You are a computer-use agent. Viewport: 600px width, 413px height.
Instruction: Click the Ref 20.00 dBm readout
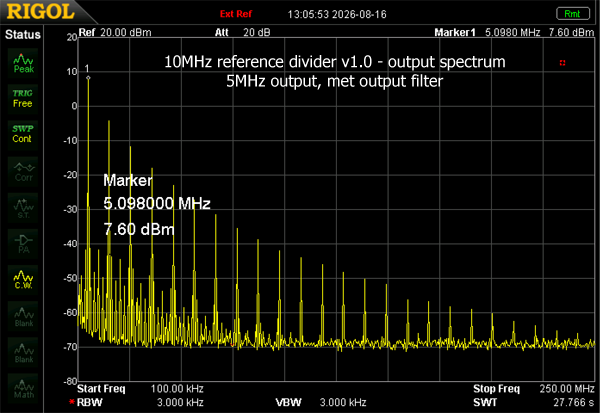(x=115, y=33)
